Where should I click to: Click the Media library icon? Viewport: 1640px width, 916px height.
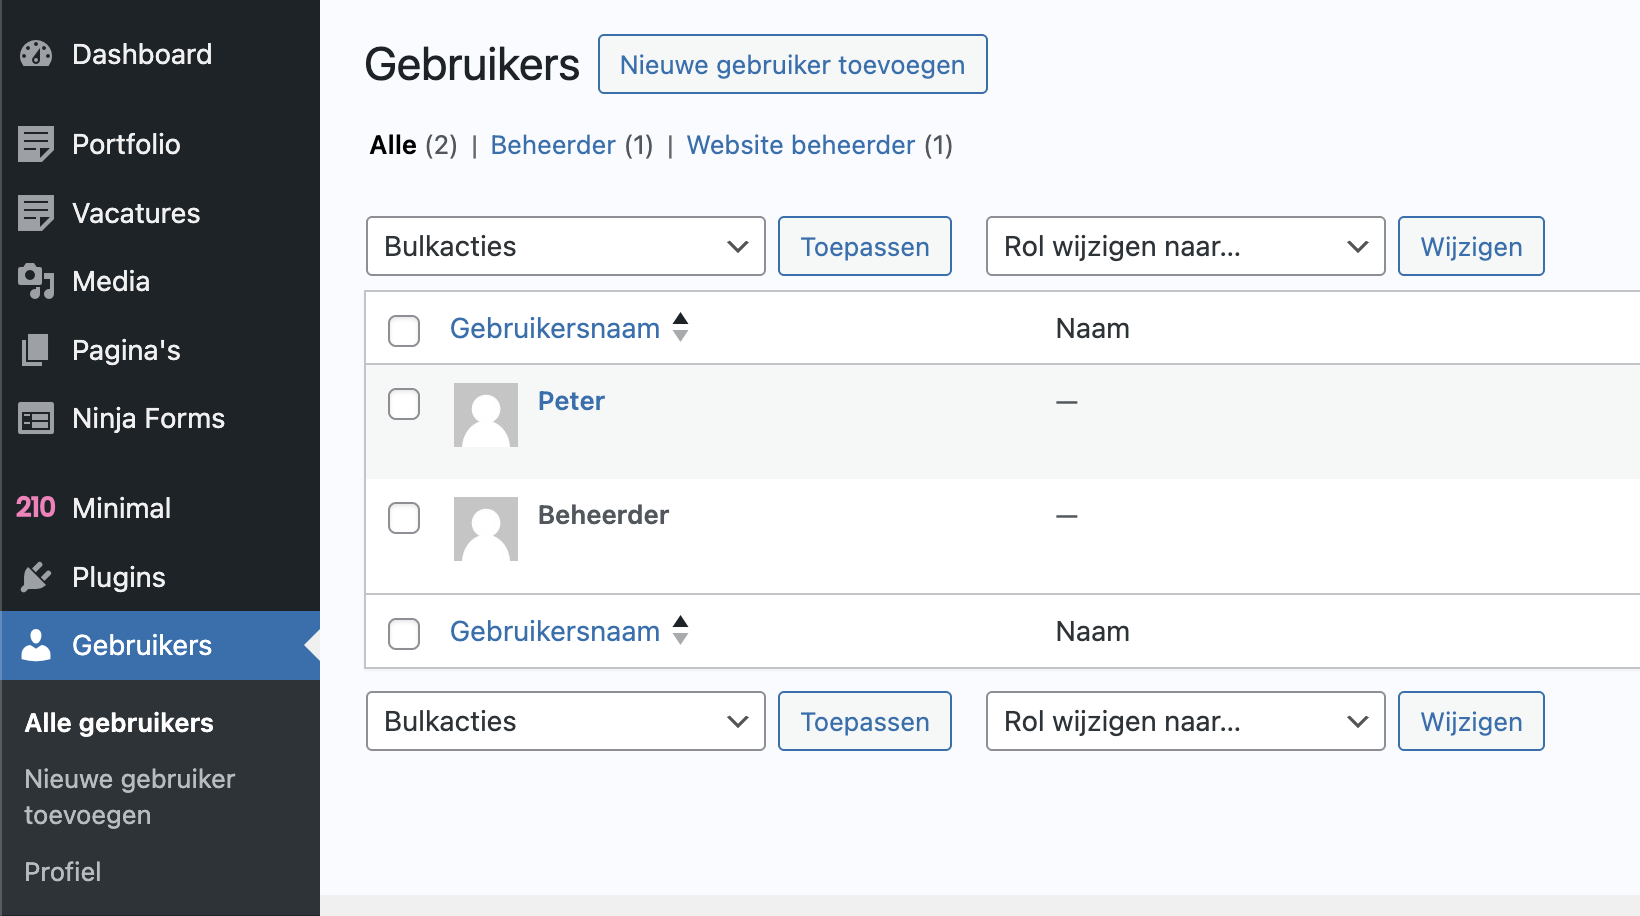tap(36, 282)
